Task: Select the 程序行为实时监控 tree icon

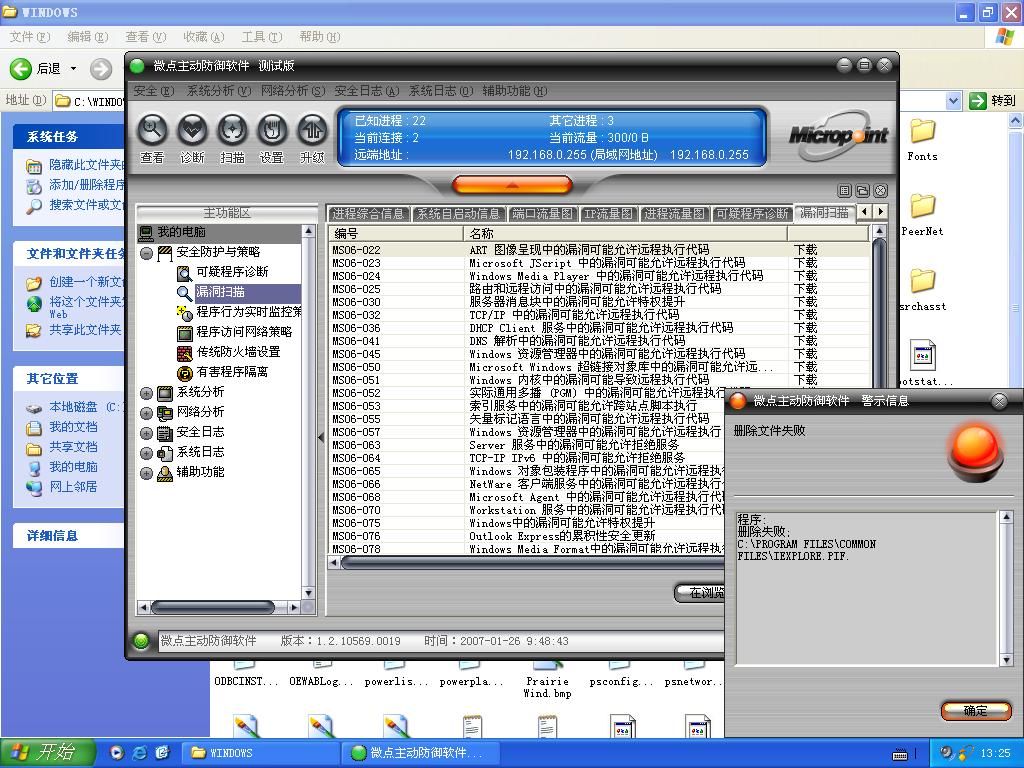Action: [x=185, y=313]
